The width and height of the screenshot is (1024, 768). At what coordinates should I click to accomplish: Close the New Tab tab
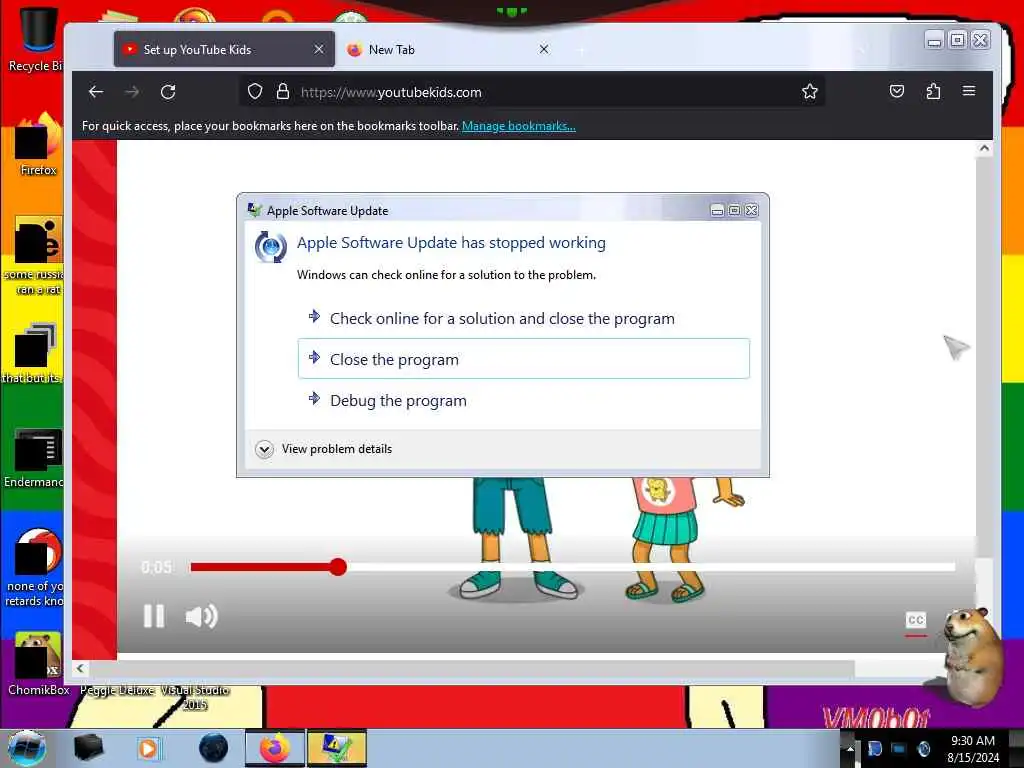(543, 49)
